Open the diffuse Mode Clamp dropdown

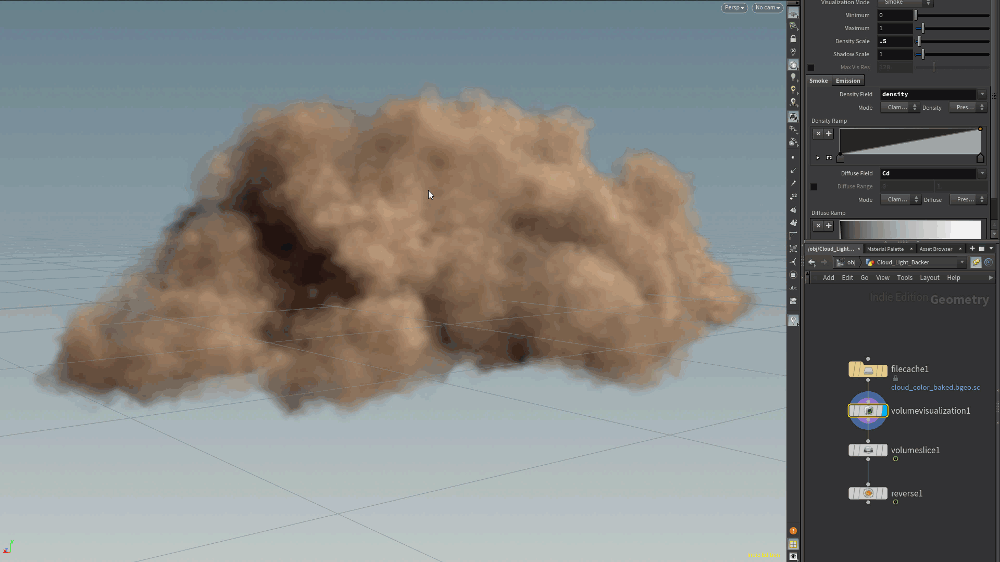click(901, 199)
